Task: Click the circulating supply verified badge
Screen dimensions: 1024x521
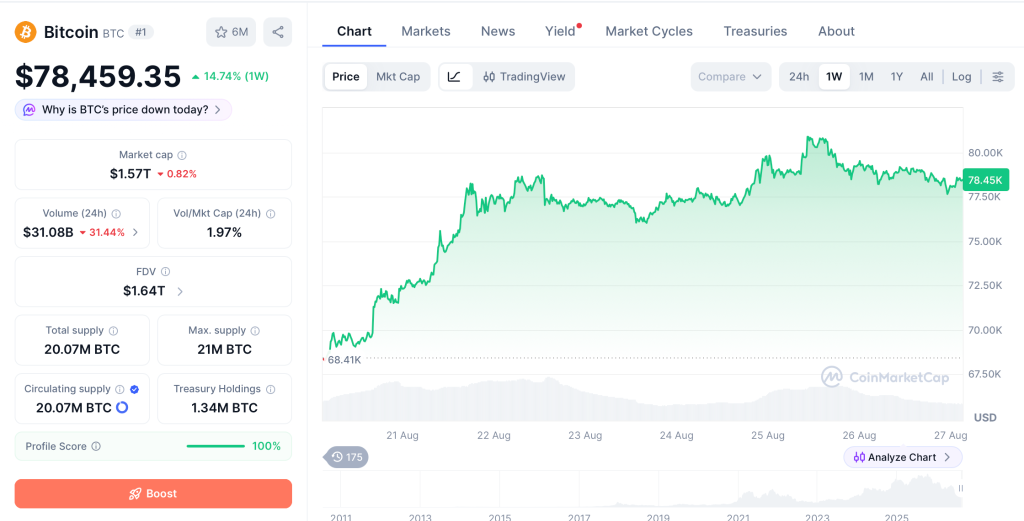Action: 135,389
